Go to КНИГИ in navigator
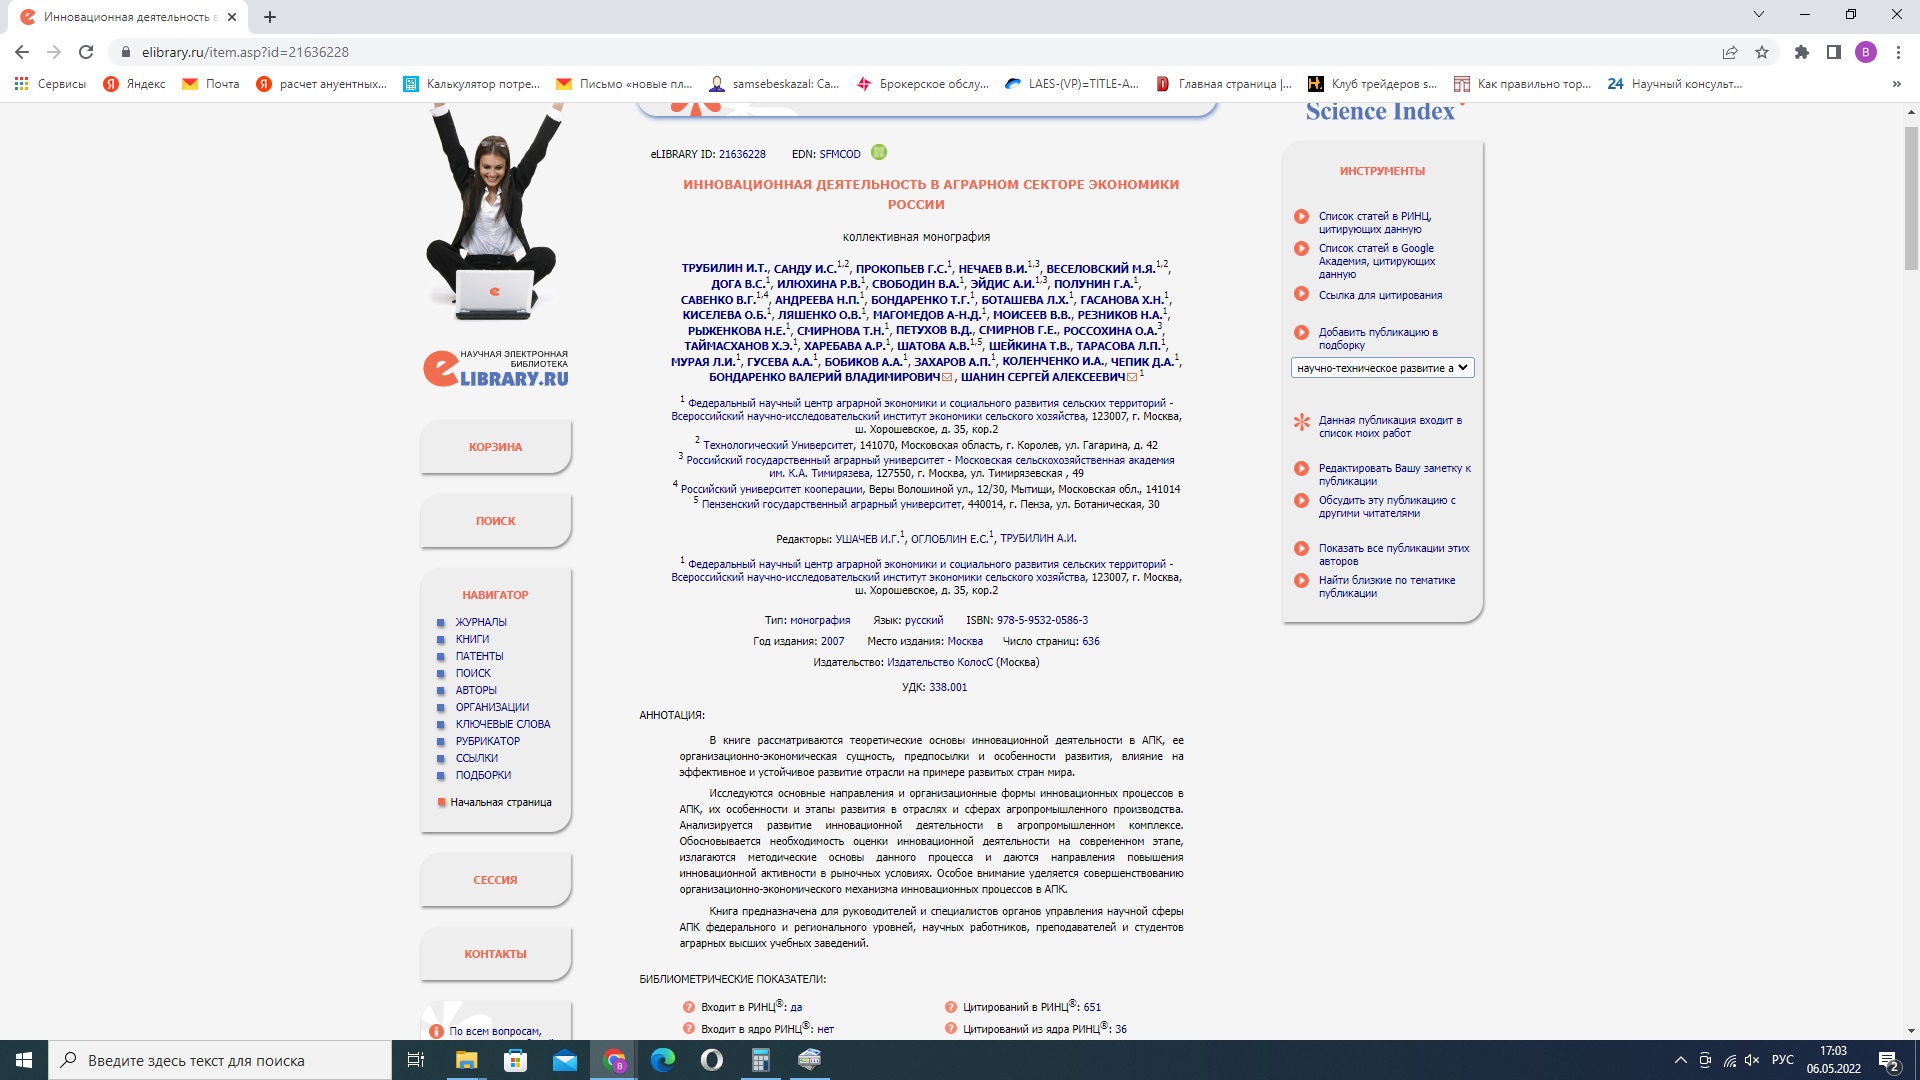The width and height of the screenshot is (1920, 1080). [472, 639]
